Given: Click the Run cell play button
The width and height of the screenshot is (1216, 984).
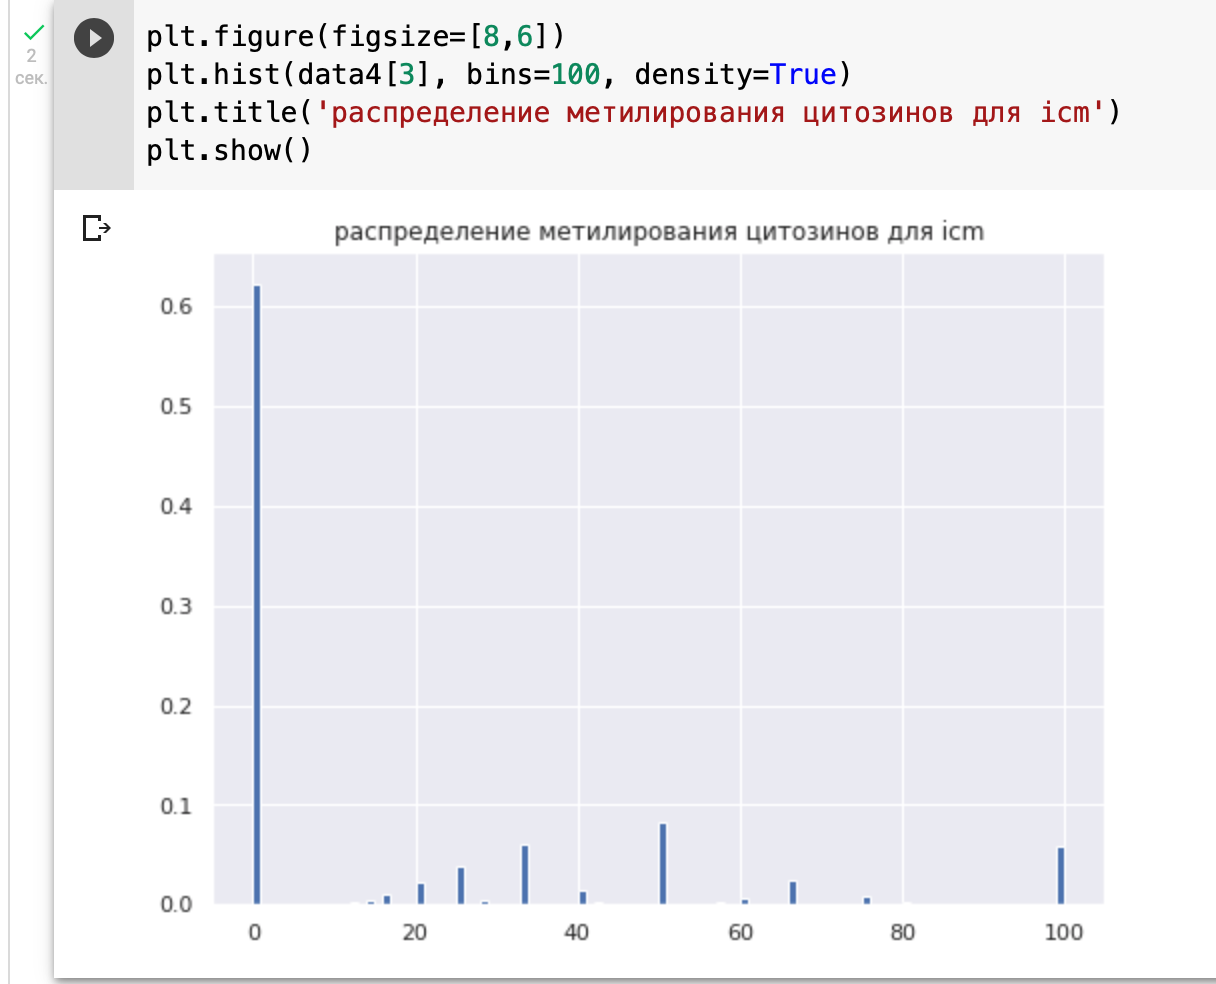Looking at the screenshot, I should pos(93,38).
